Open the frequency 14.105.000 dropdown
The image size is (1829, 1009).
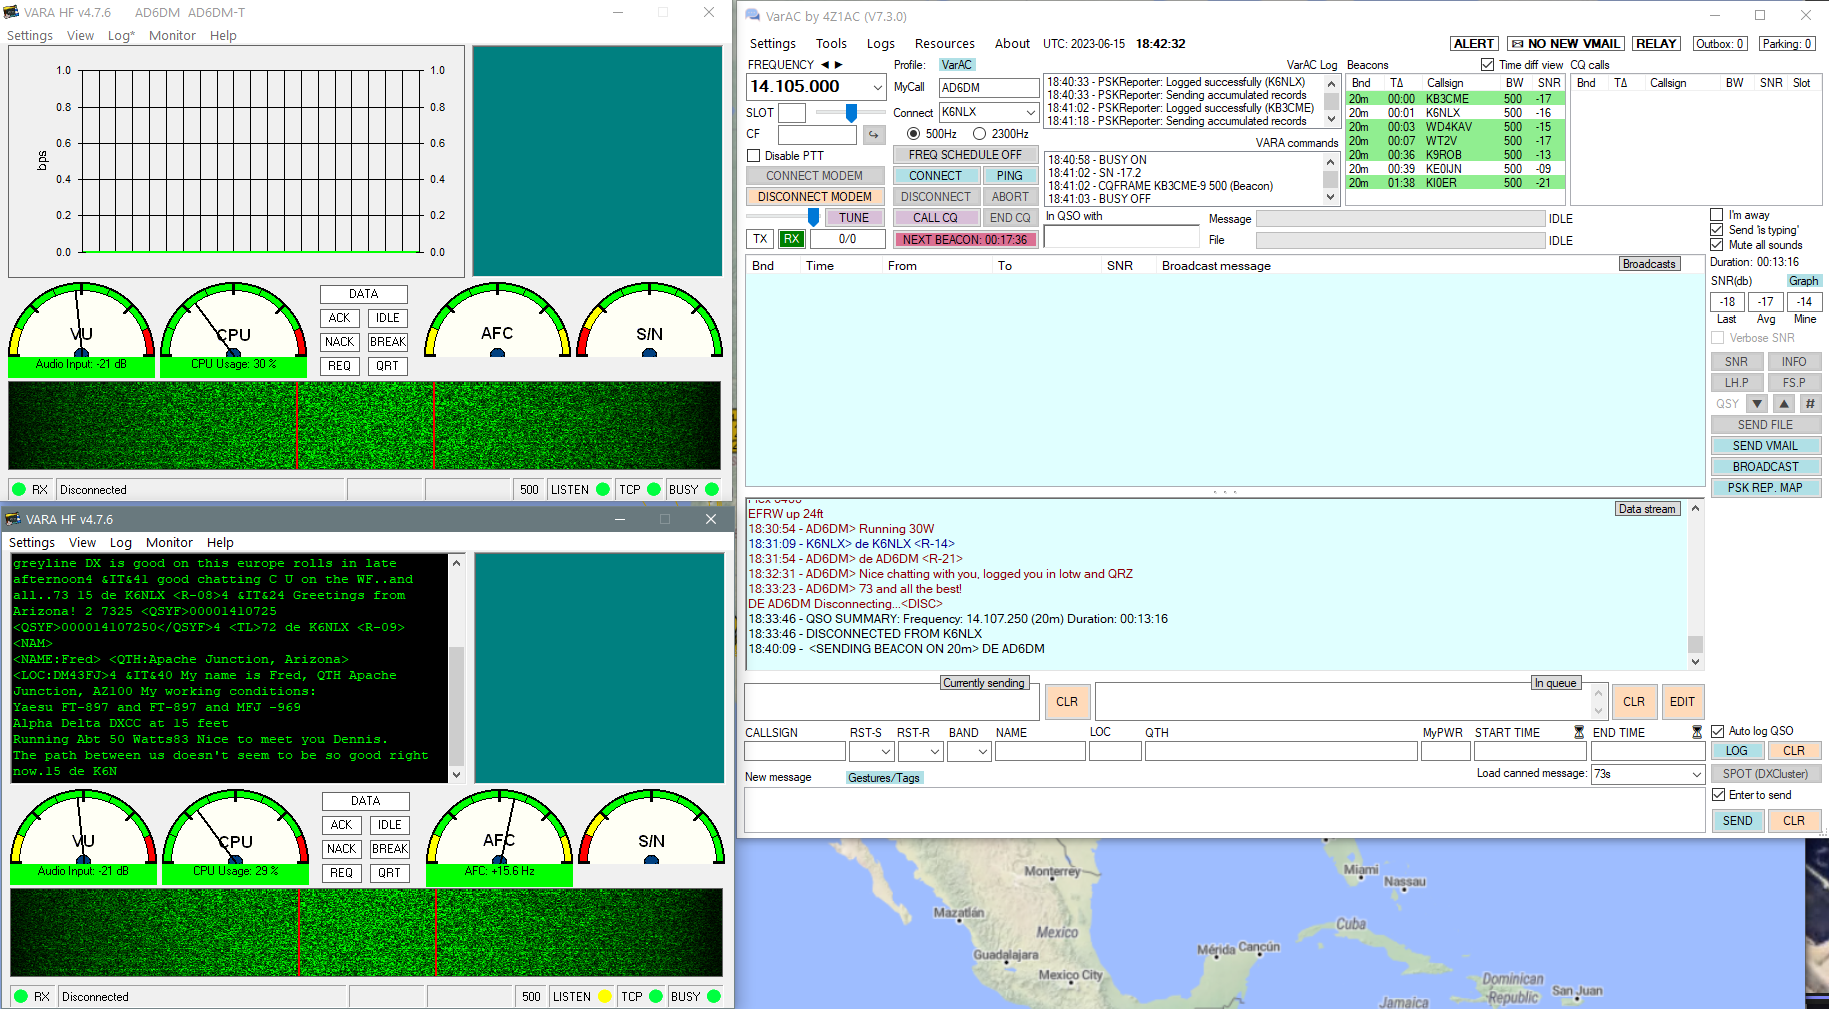(877, 88)
